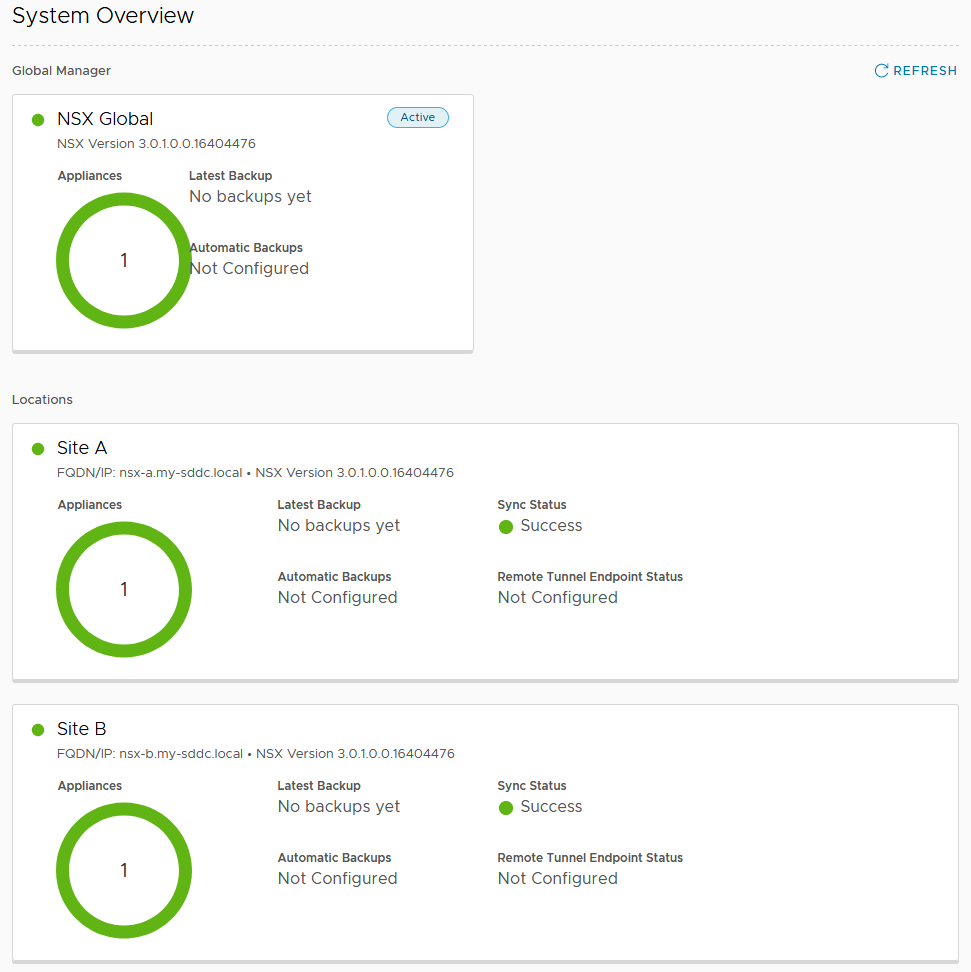Click Site A Latest Backup label
Viewport: 971px width, 972px height.
click(x=319, y=505)
